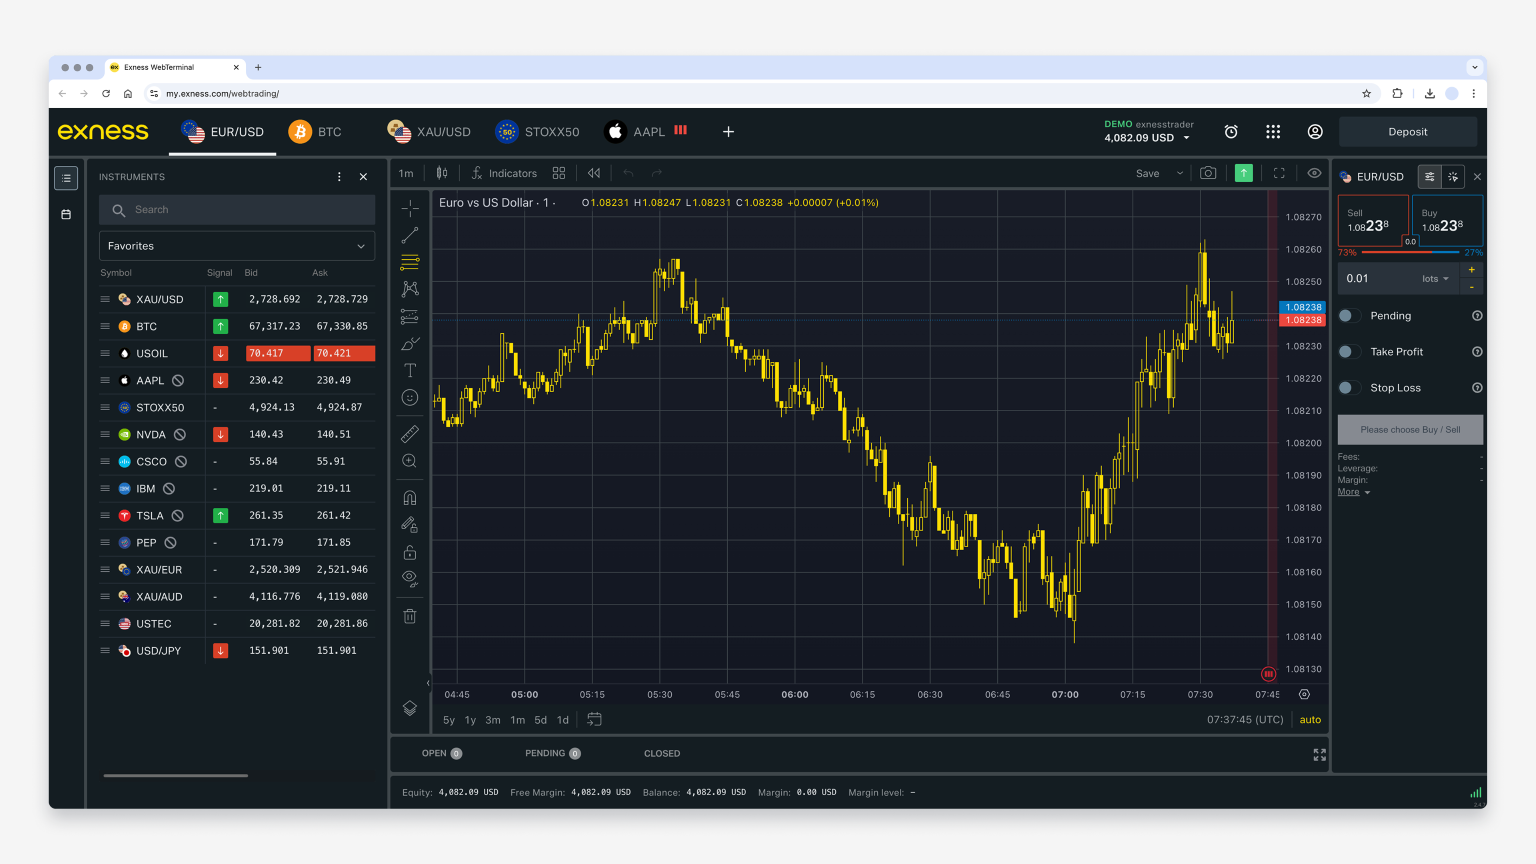1536x864 pixels.
Task: Choose the pattern drawing tool
Action: coord(410,289)
